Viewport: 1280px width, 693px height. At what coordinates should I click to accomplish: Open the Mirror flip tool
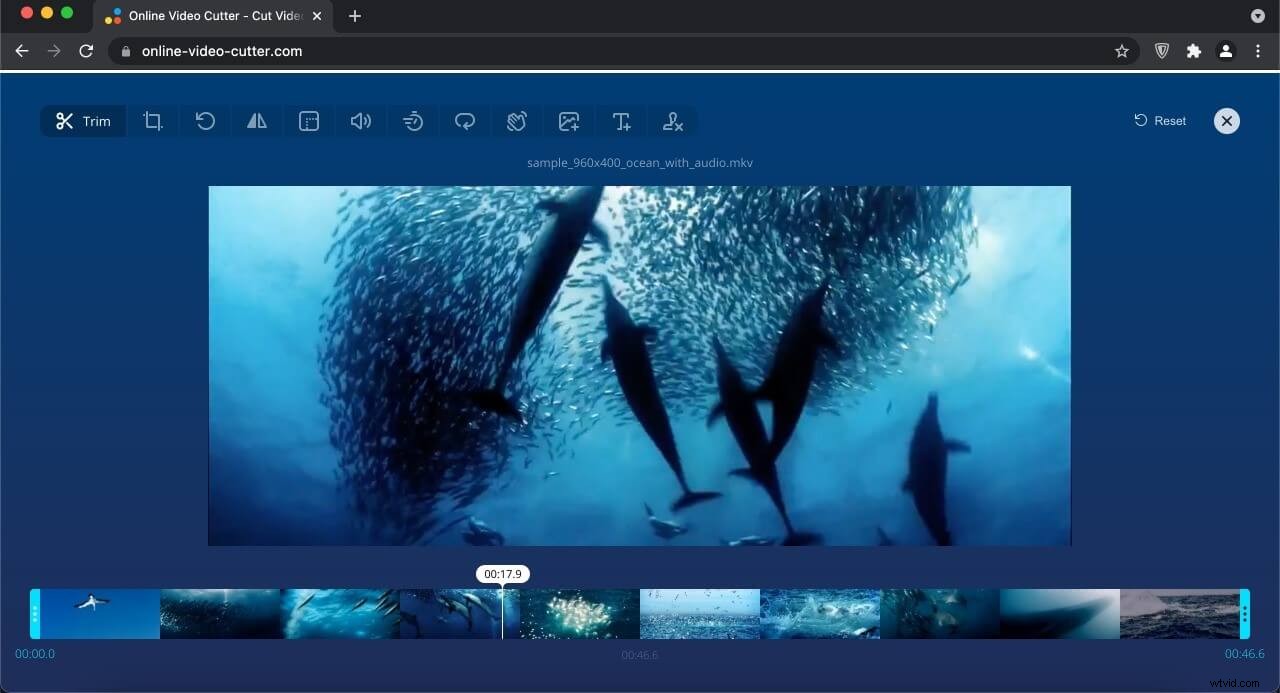[257, 121]
